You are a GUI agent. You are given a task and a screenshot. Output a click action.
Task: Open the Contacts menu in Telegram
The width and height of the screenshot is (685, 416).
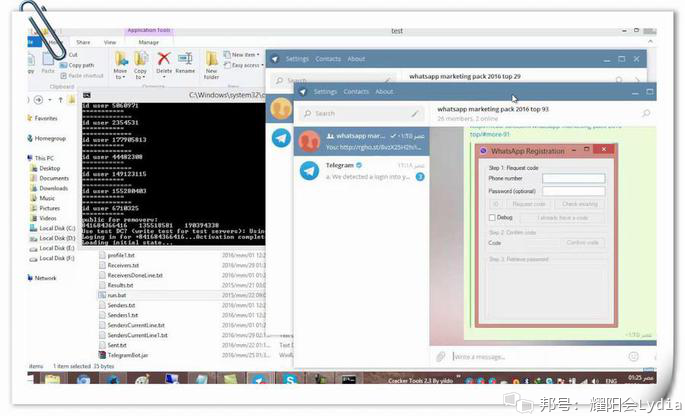356,92
